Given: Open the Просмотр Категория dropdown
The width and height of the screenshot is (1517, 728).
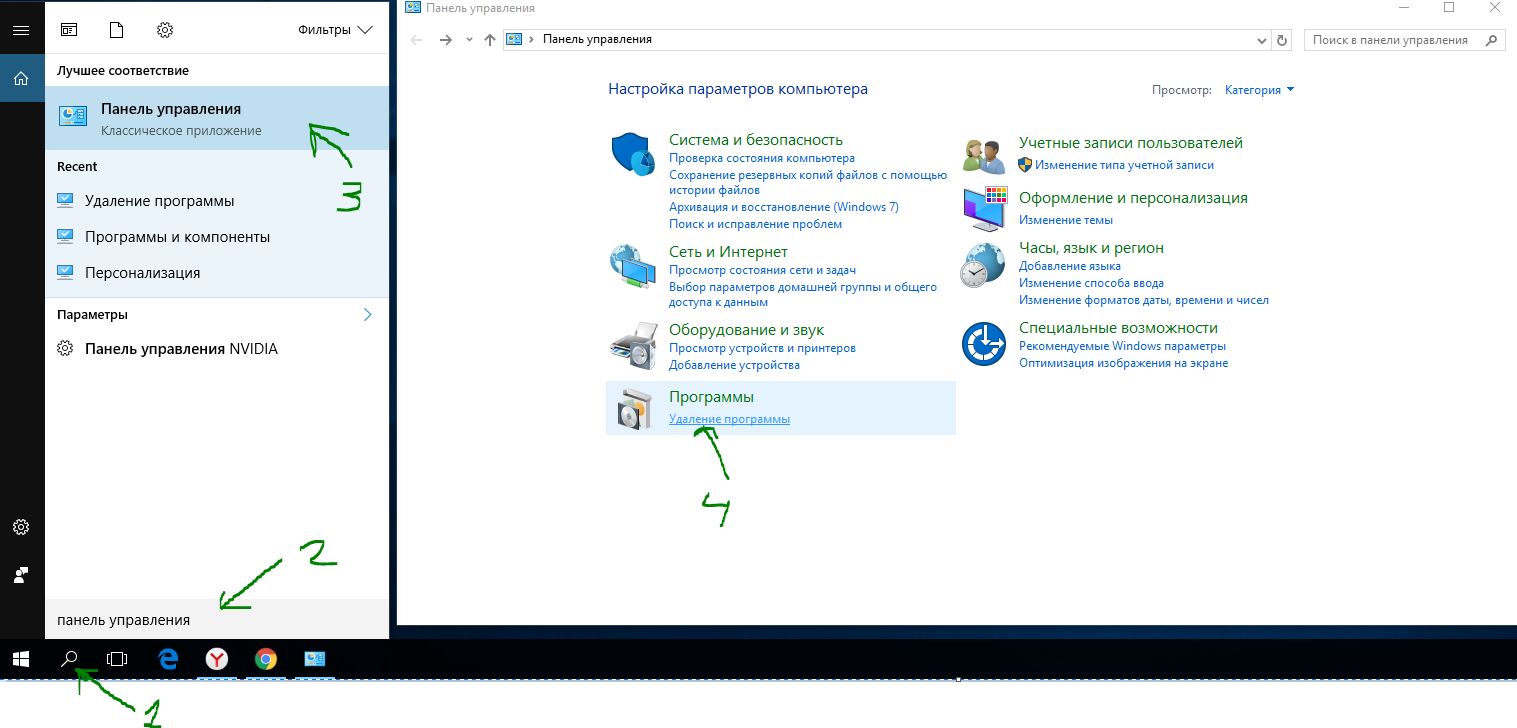Looking at the screenshot, I should click(x=1259, y=90).
